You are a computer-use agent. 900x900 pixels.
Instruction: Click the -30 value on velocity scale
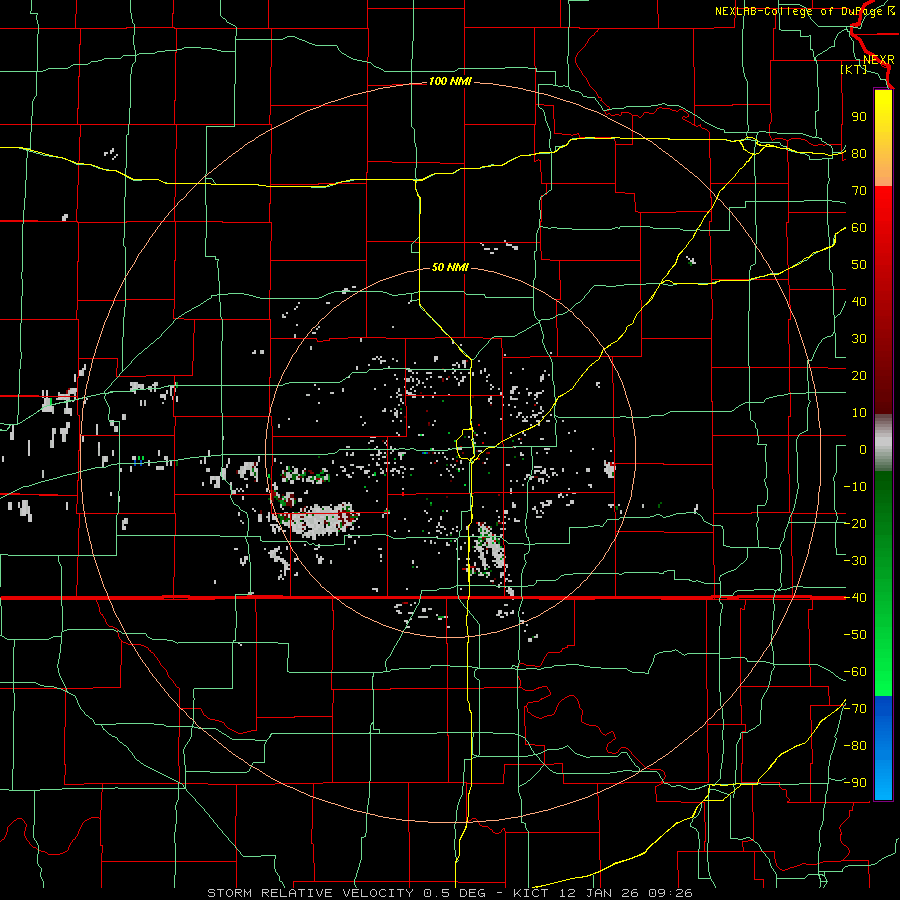(855, 561)
